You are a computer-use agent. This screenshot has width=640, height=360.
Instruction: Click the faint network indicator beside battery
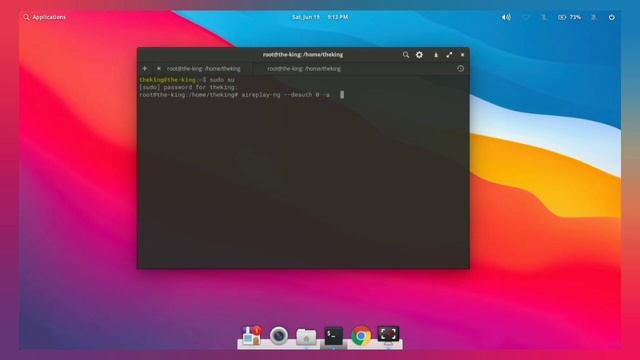pyautogui.click(x=543, y=17)
